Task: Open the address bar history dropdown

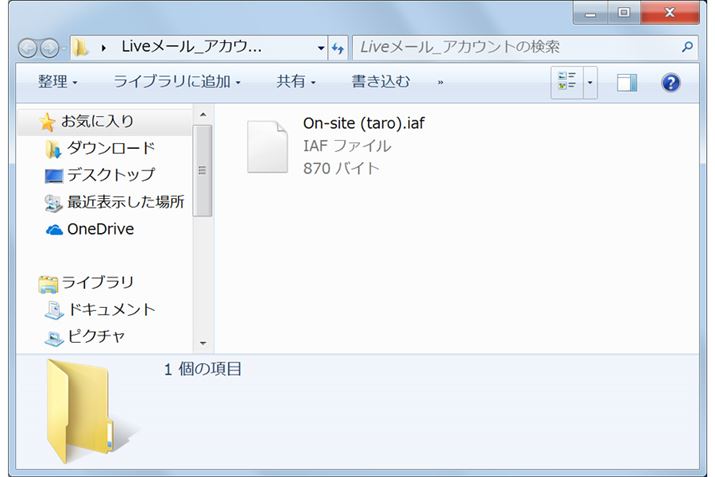Action: pyautogui.click(x=321, y=47)
